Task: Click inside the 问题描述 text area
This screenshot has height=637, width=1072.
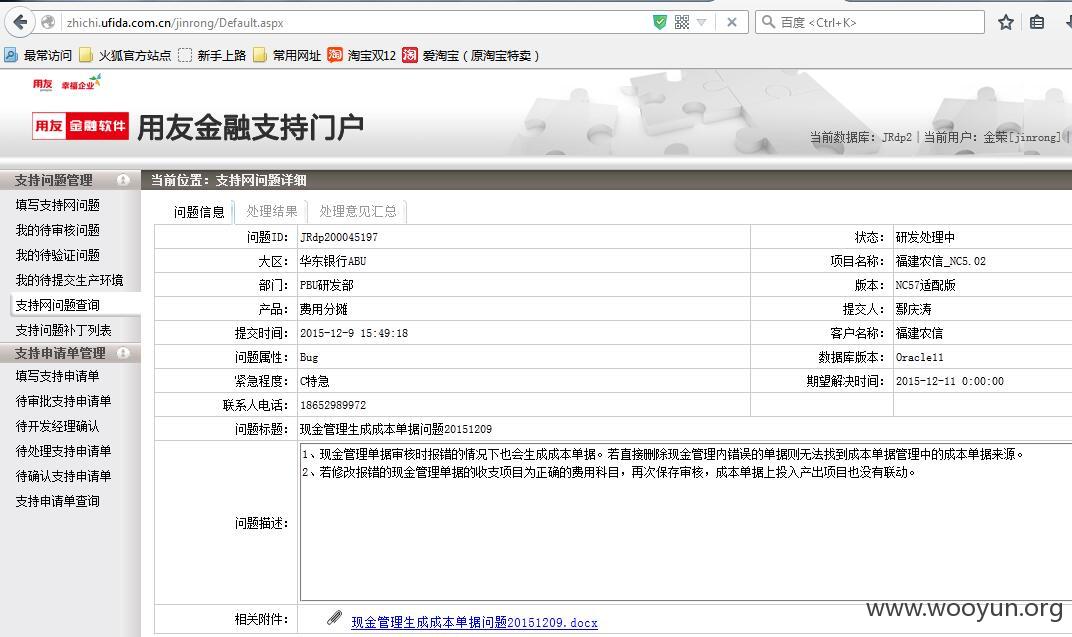Action: click(686, 522)
